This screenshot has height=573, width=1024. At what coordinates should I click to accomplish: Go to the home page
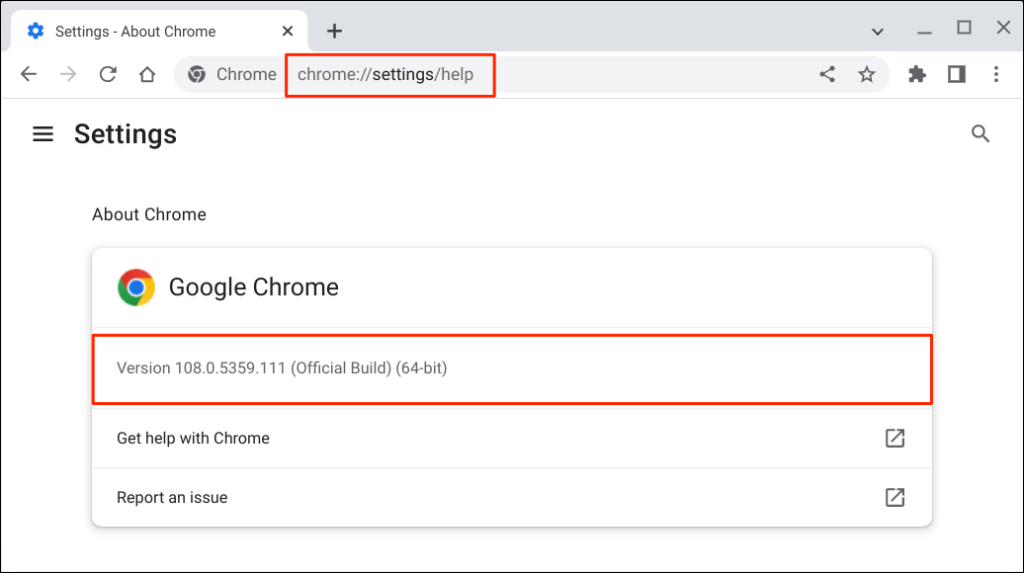(147, 74)
